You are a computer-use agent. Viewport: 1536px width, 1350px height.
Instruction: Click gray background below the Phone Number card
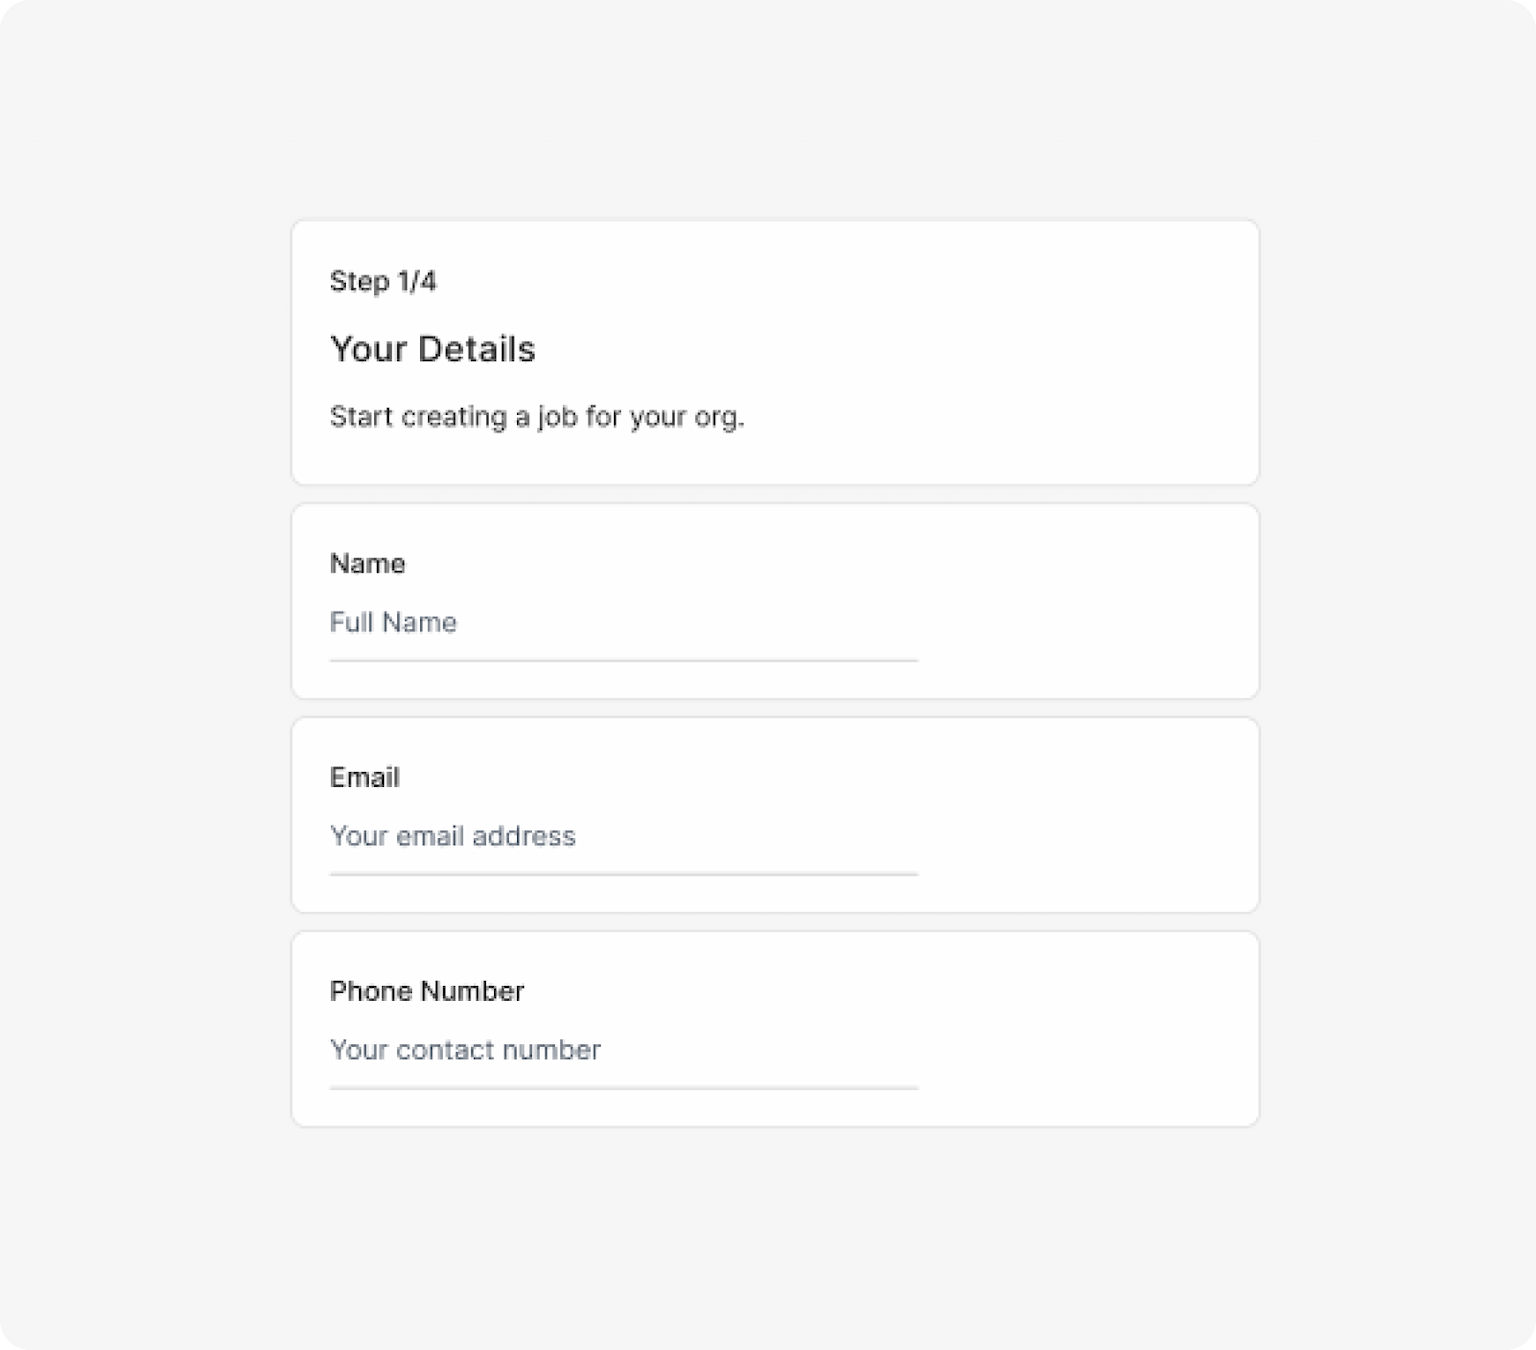click(x=768, y=1240)
